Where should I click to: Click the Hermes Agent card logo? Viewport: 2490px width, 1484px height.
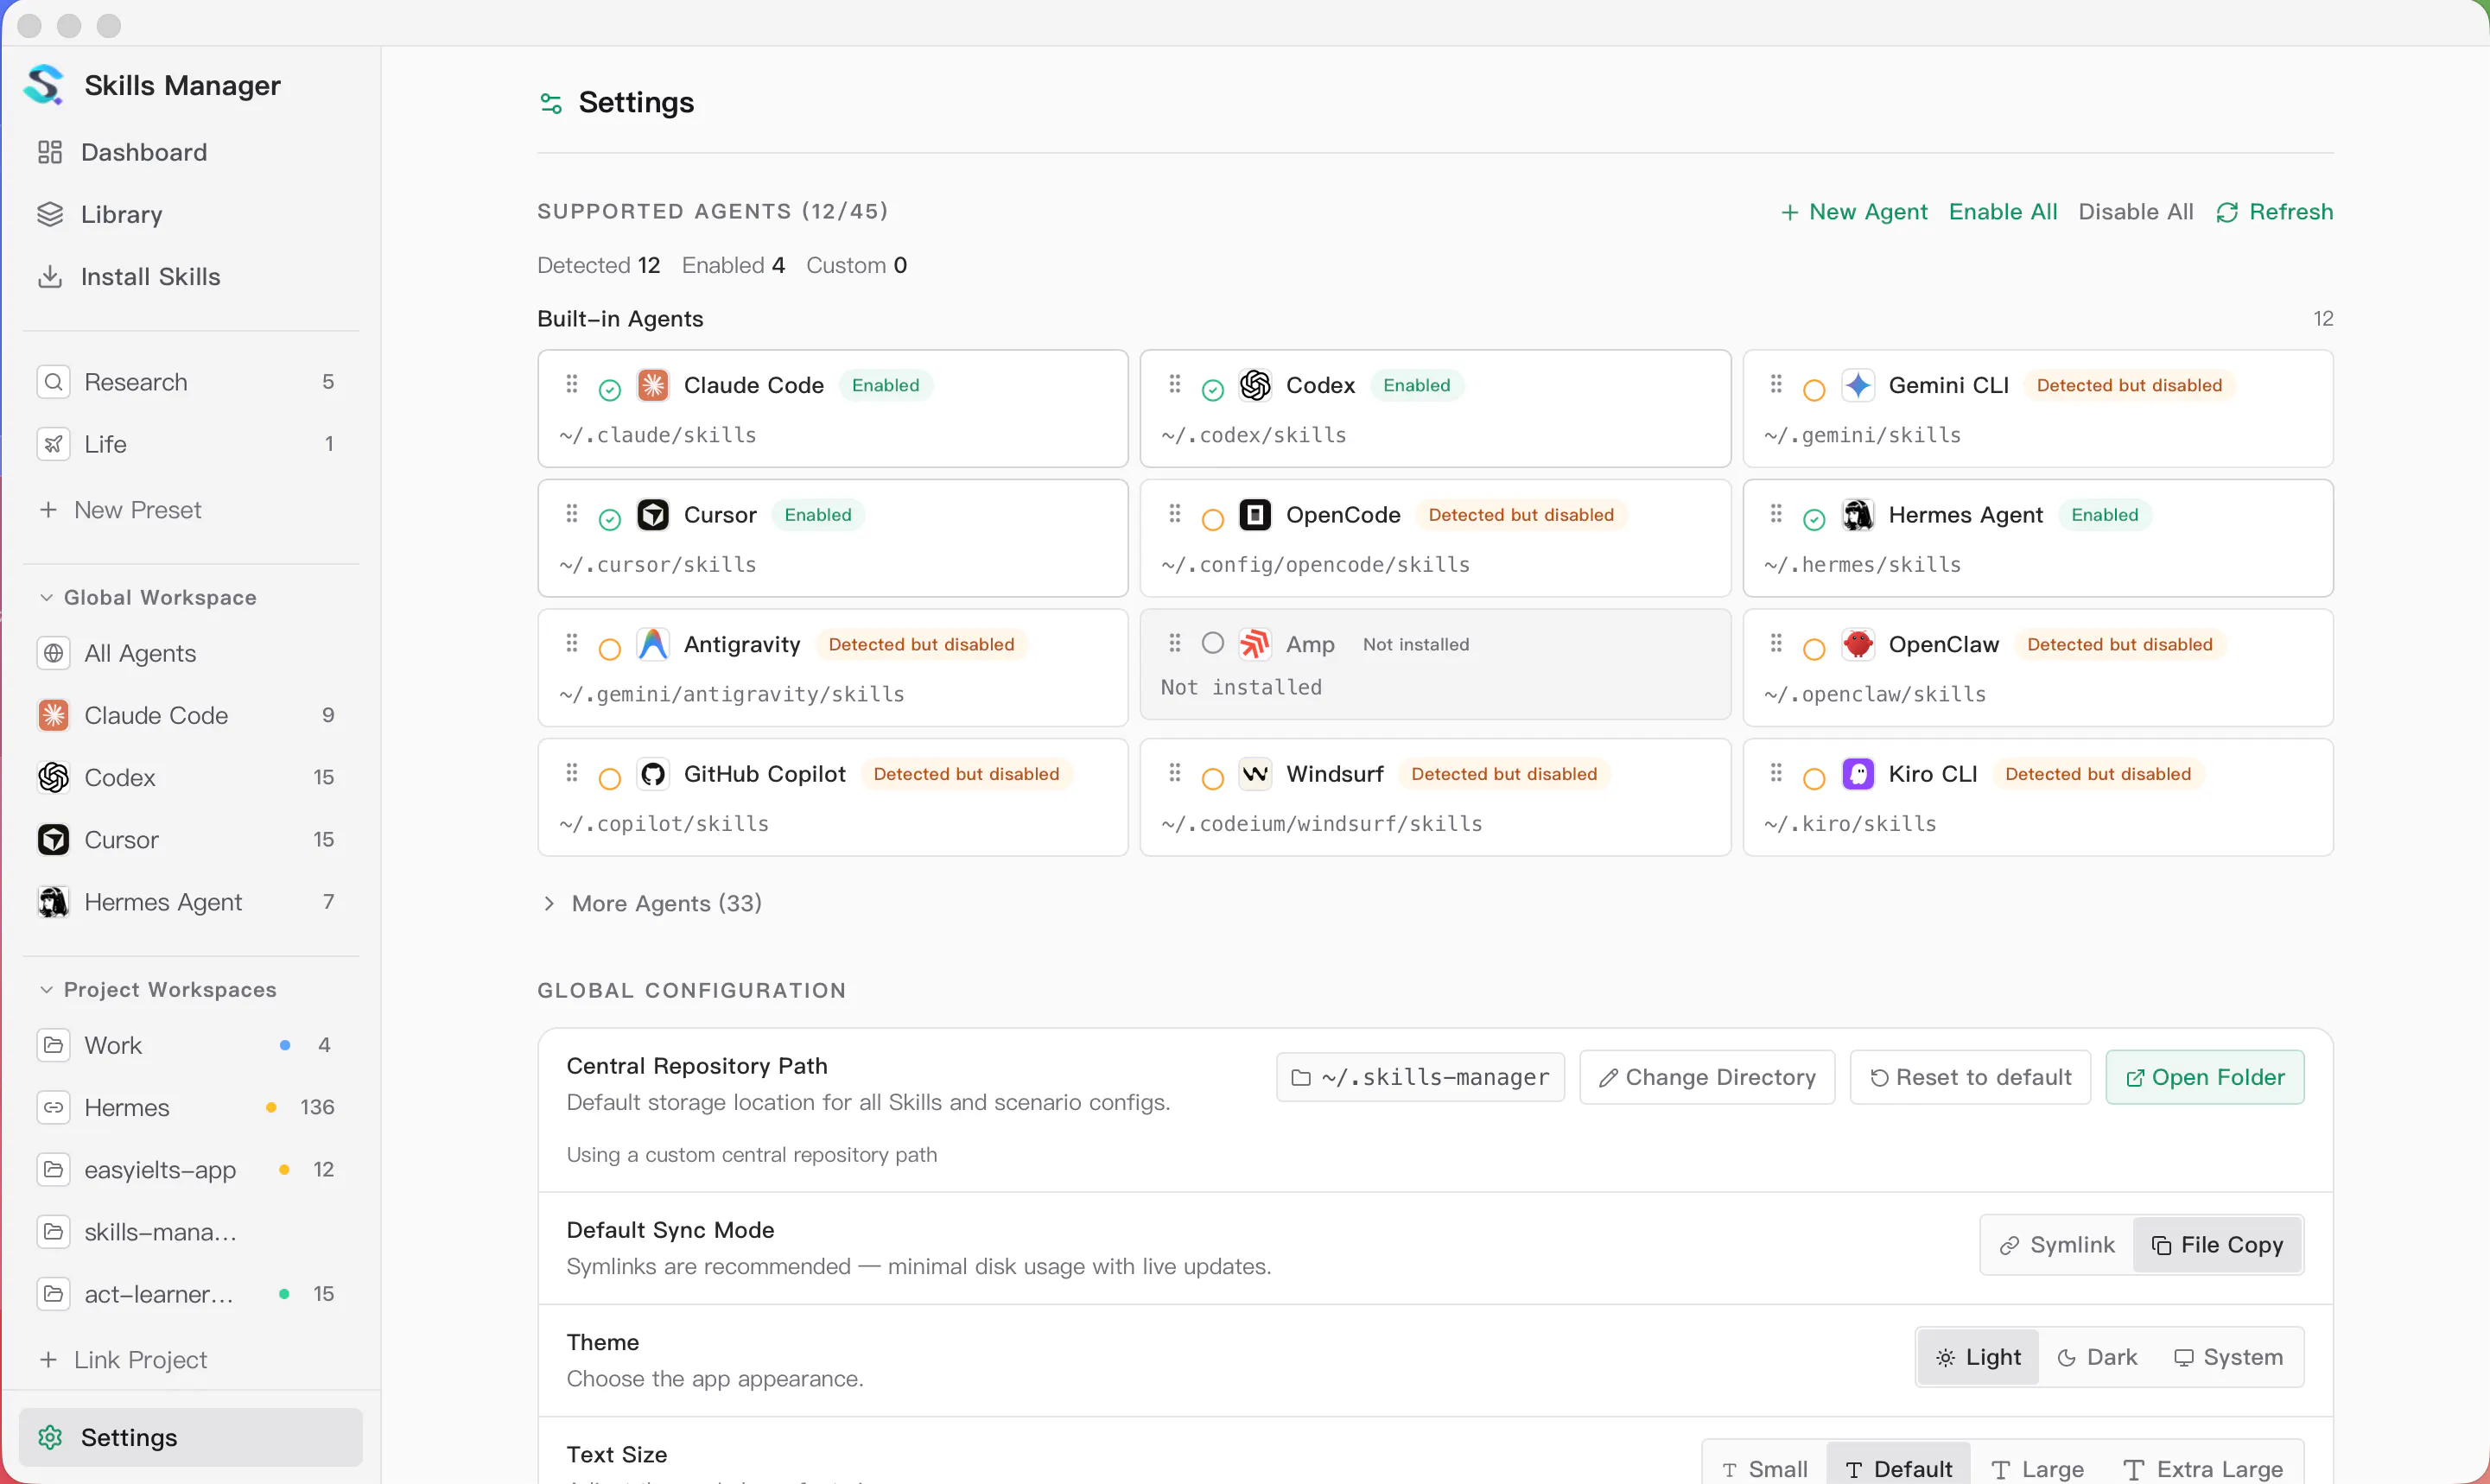1858,515
